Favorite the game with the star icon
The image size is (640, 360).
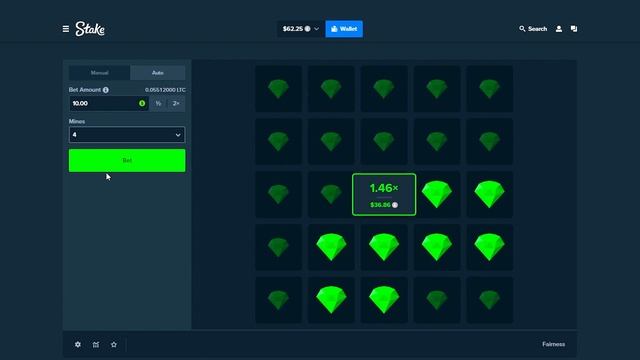coord(114,344)
